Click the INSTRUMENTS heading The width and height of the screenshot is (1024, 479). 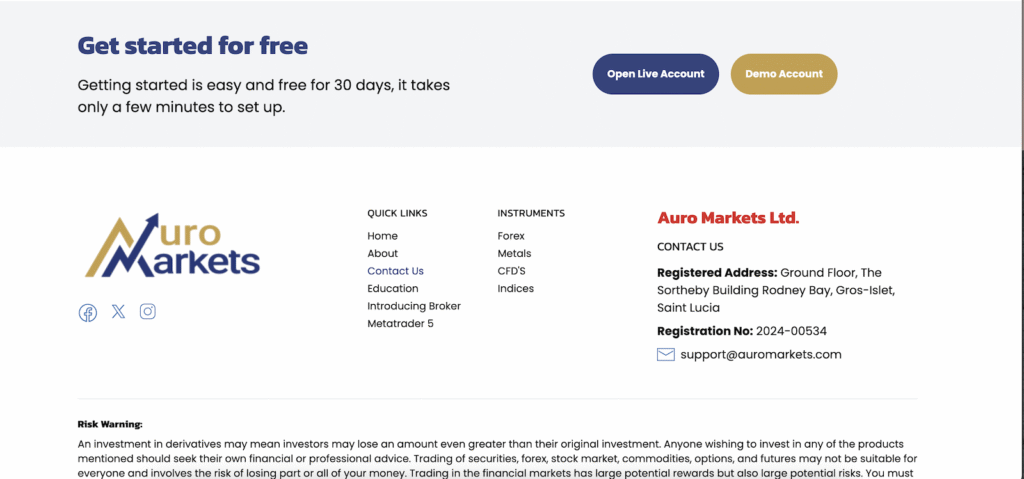[531, 214]
